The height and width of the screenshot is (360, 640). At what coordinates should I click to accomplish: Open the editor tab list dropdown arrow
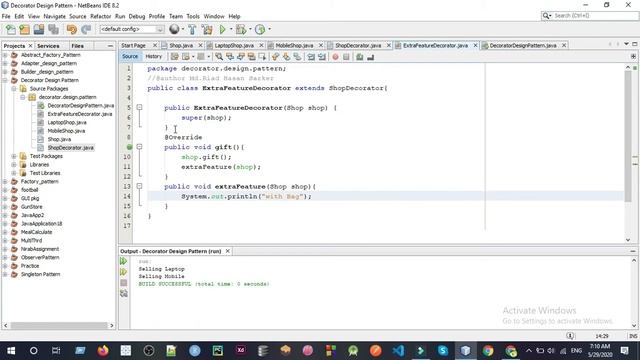[626, 44]
